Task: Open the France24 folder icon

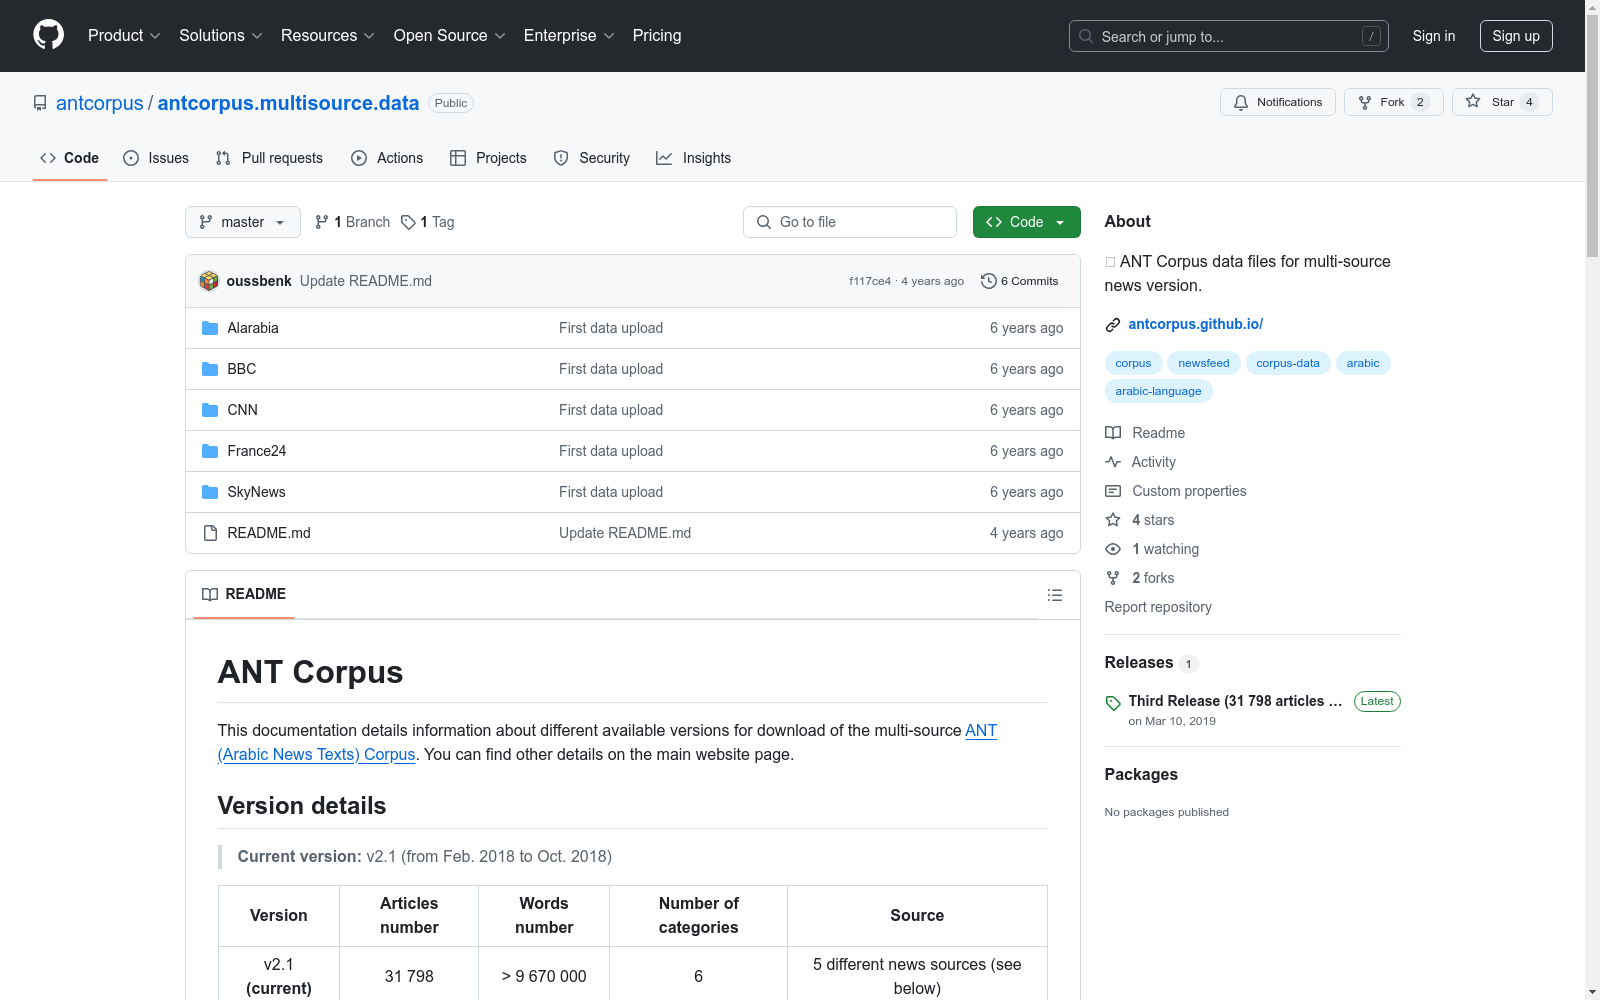Action: pos(210,451)
